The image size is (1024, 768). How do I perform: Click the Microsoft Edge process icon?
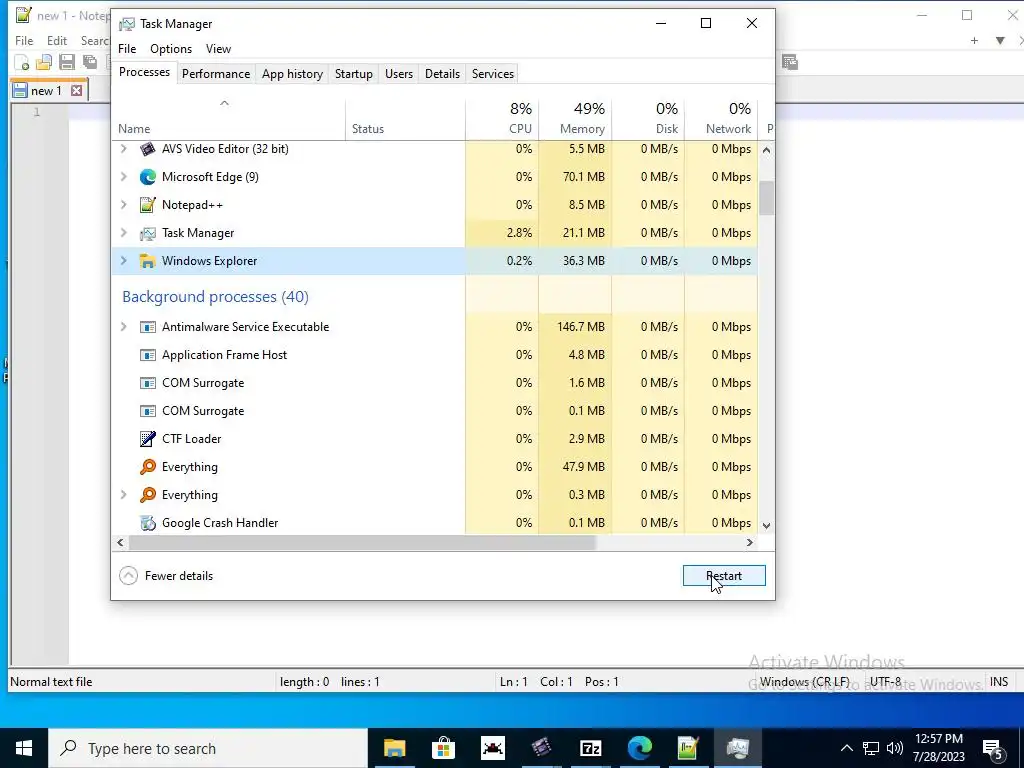click(148, 177)
